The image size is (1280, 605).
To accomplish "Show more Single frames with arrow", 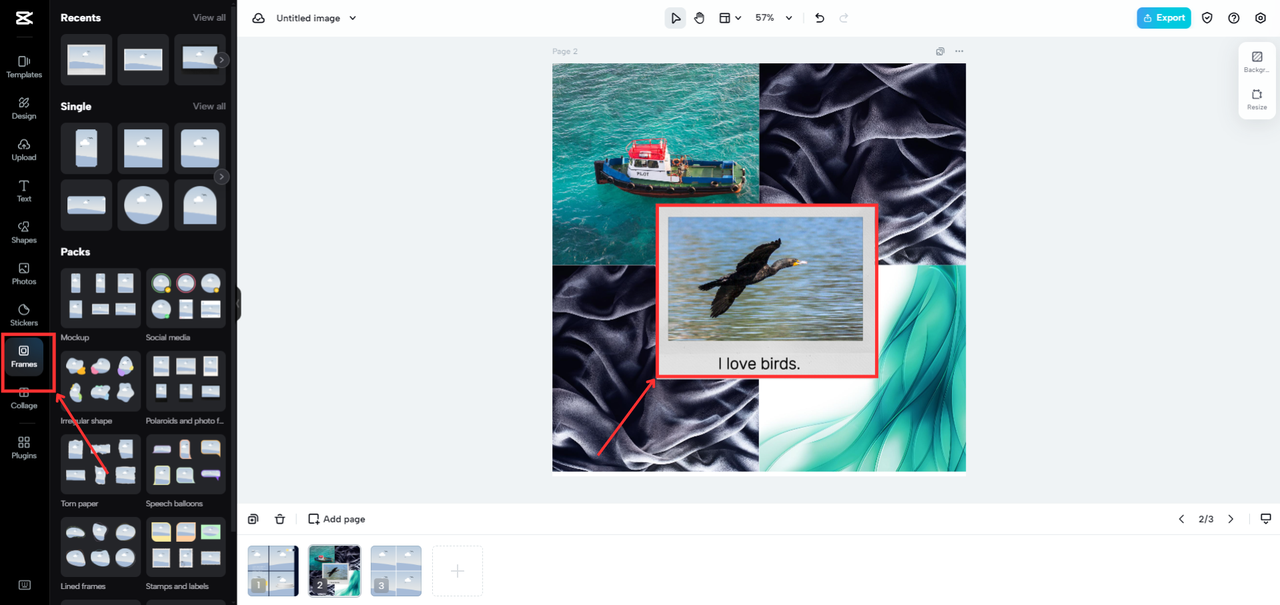I will pos(222,177).
